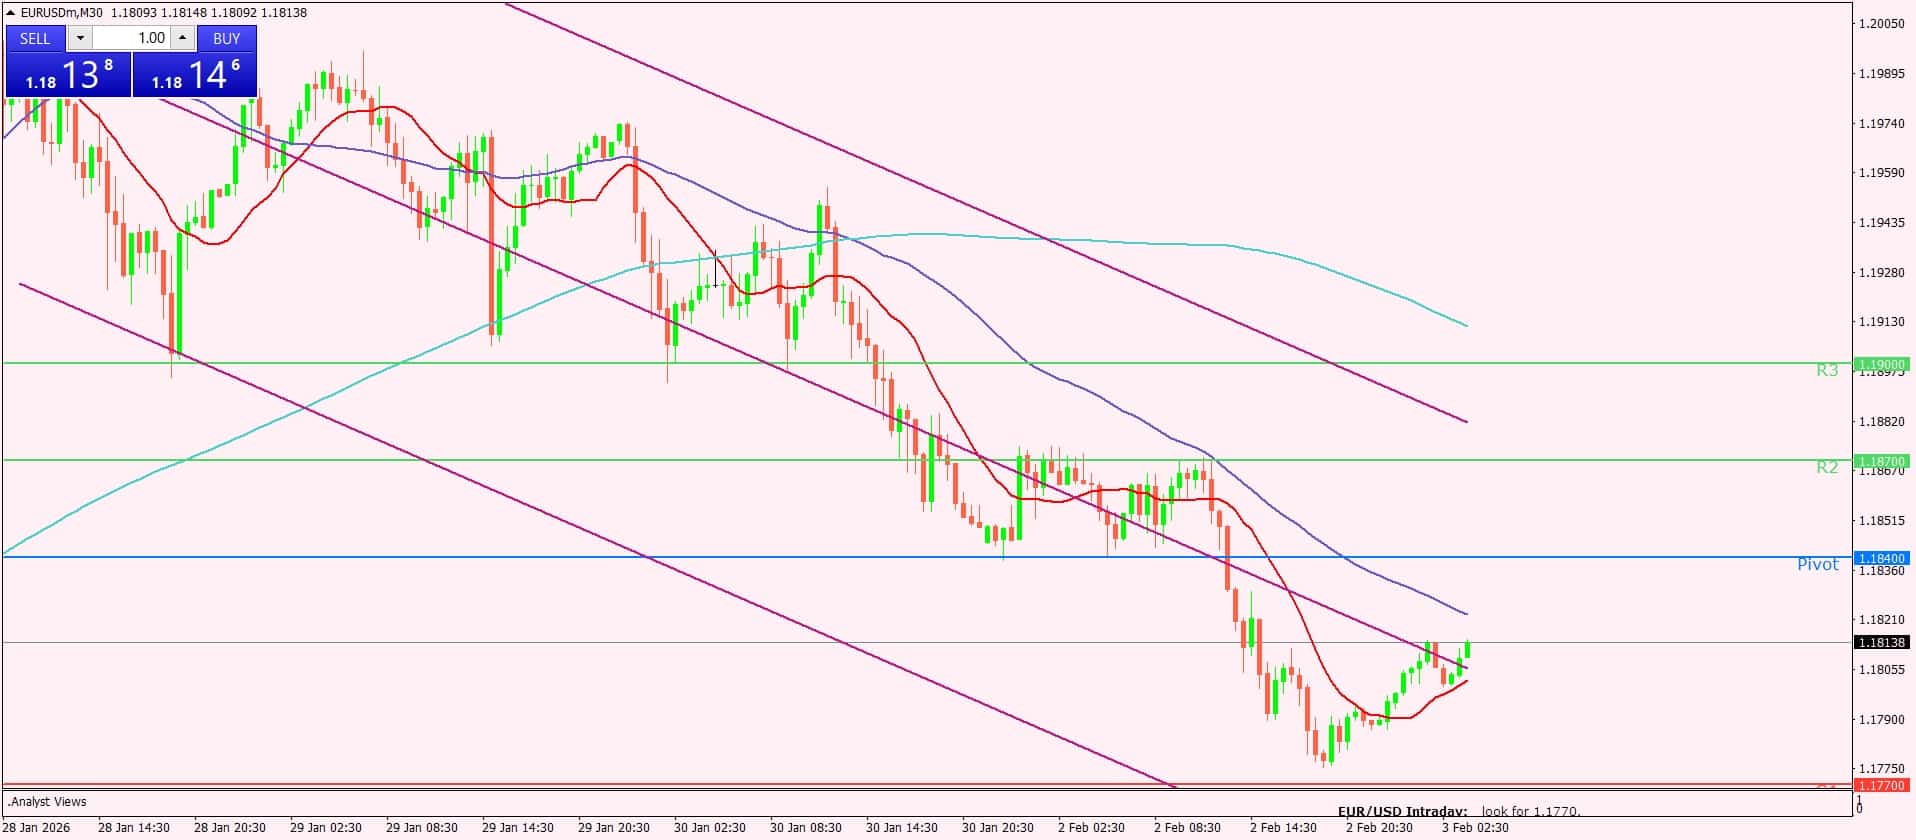
Task: Click the BUY button
Action: point(227,38)
